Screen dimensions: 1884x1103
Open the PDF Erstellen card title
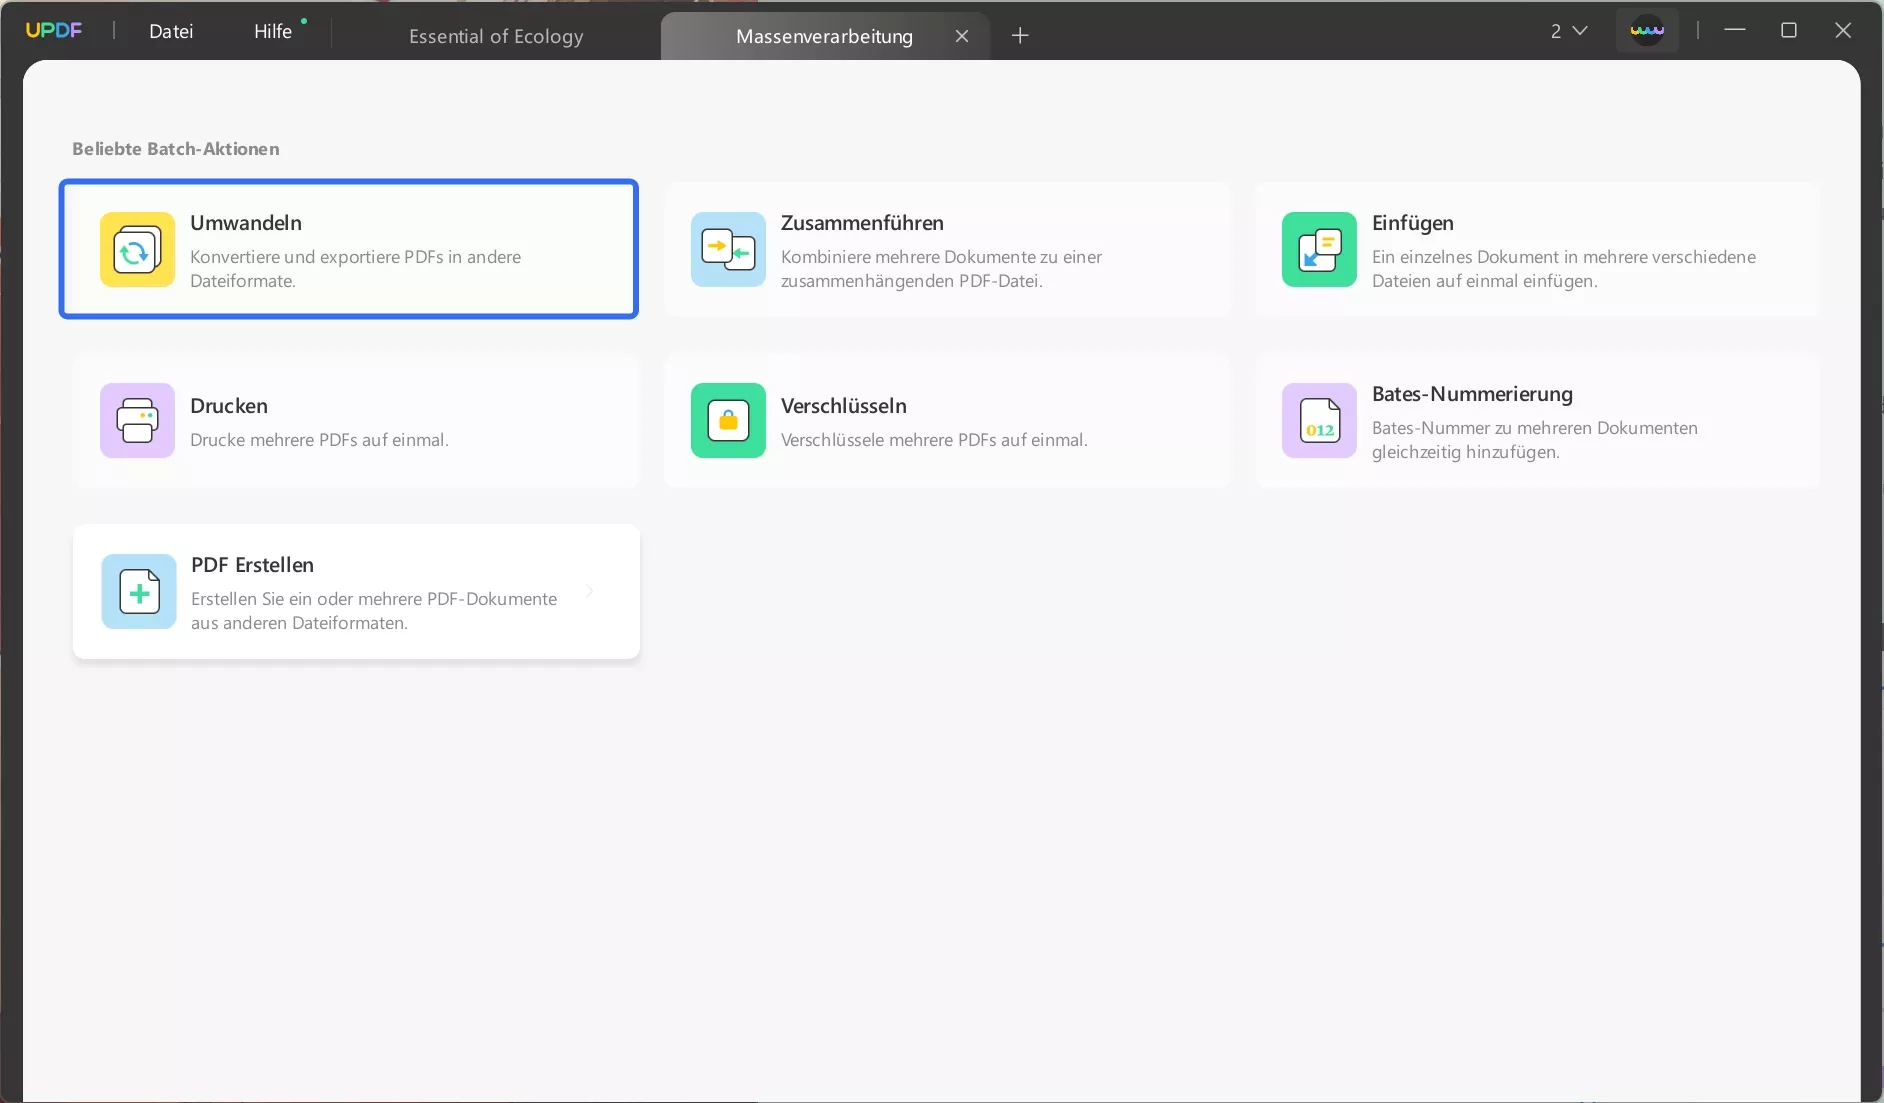[x=252, y=565]
